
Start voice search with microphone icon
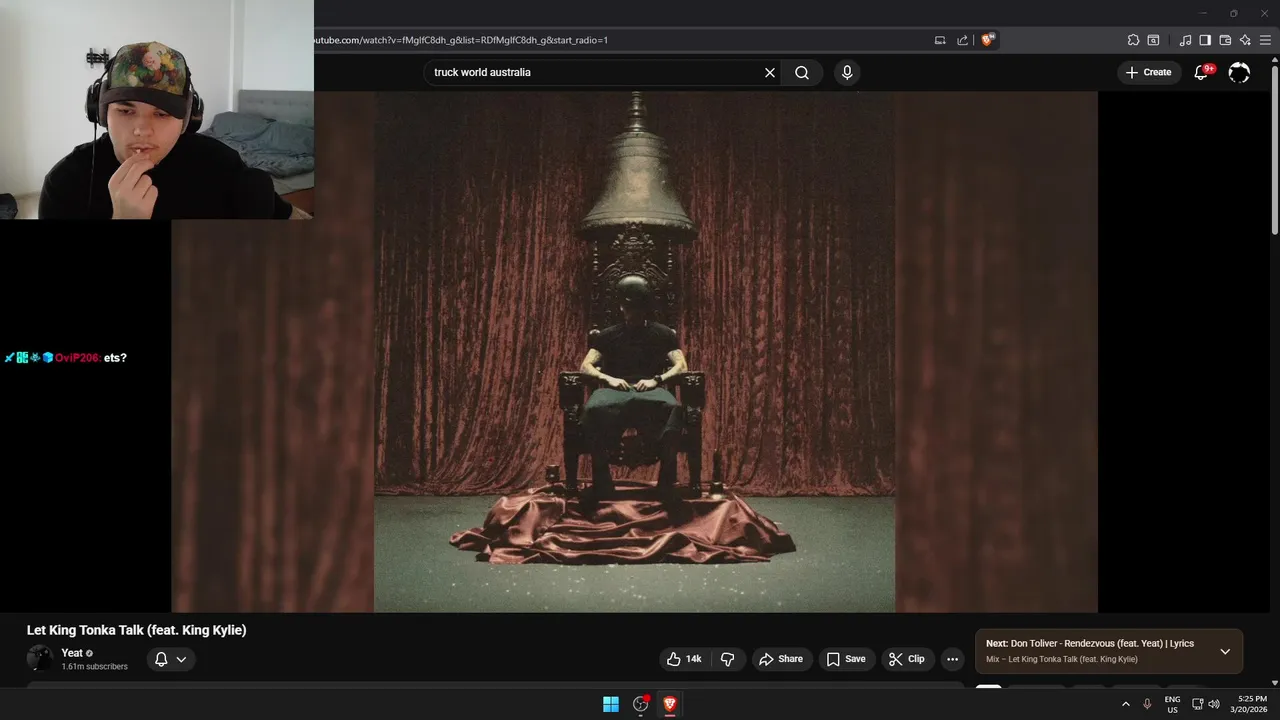[847, 72]
